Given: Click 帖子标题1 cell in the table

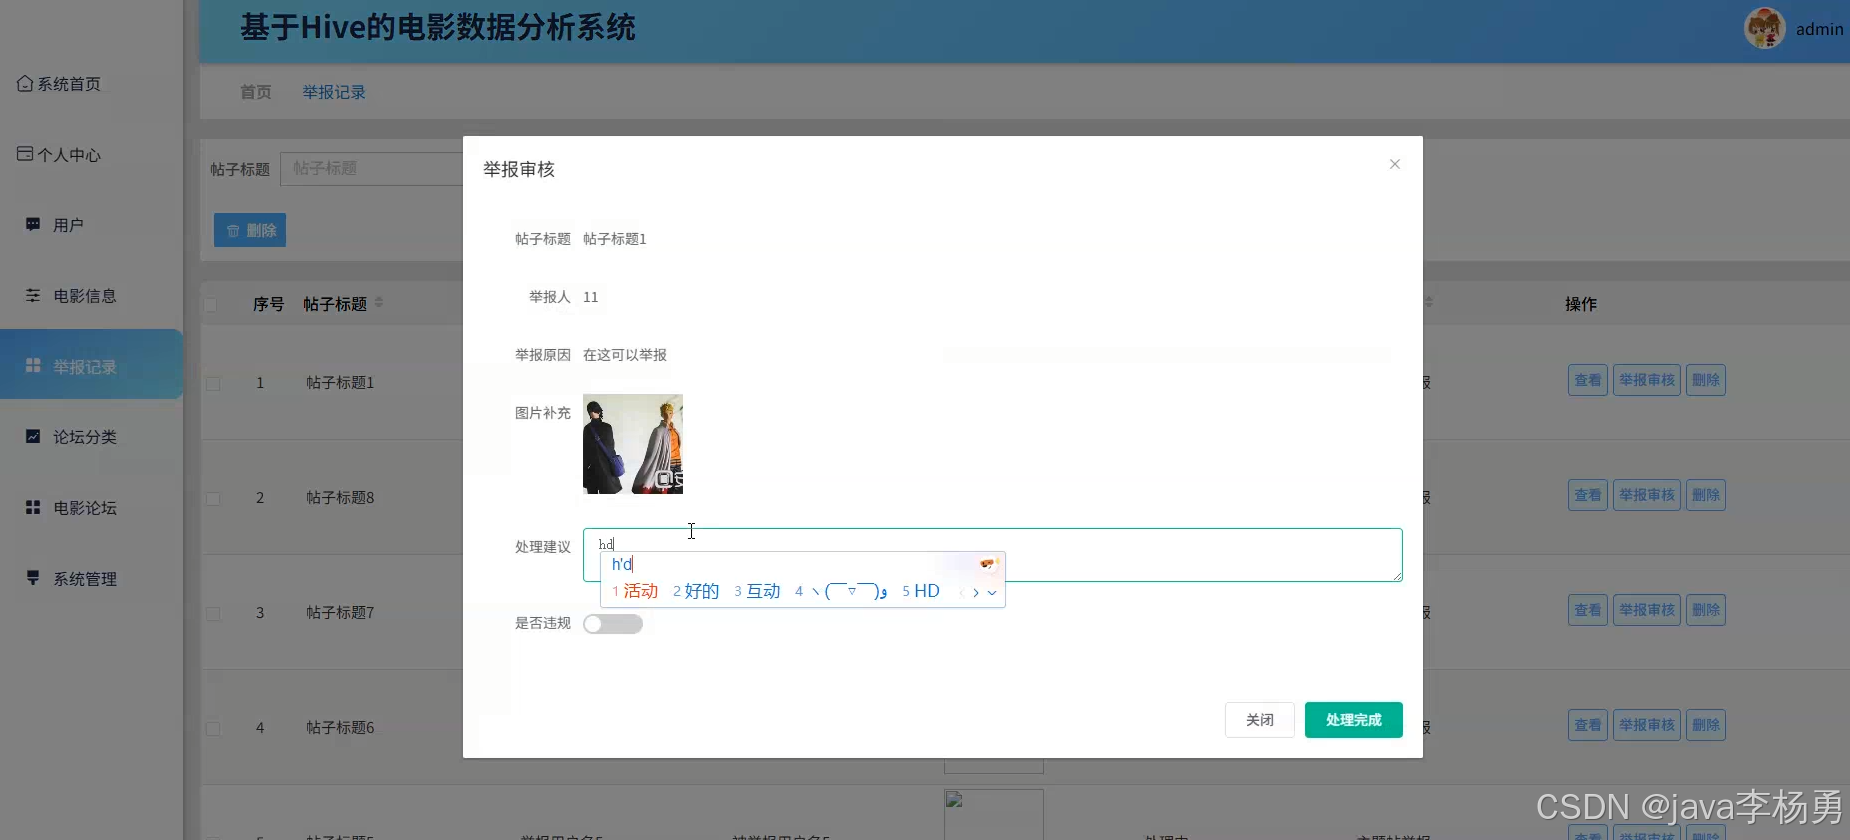Looking at the screenshot, I should (340, 383).
